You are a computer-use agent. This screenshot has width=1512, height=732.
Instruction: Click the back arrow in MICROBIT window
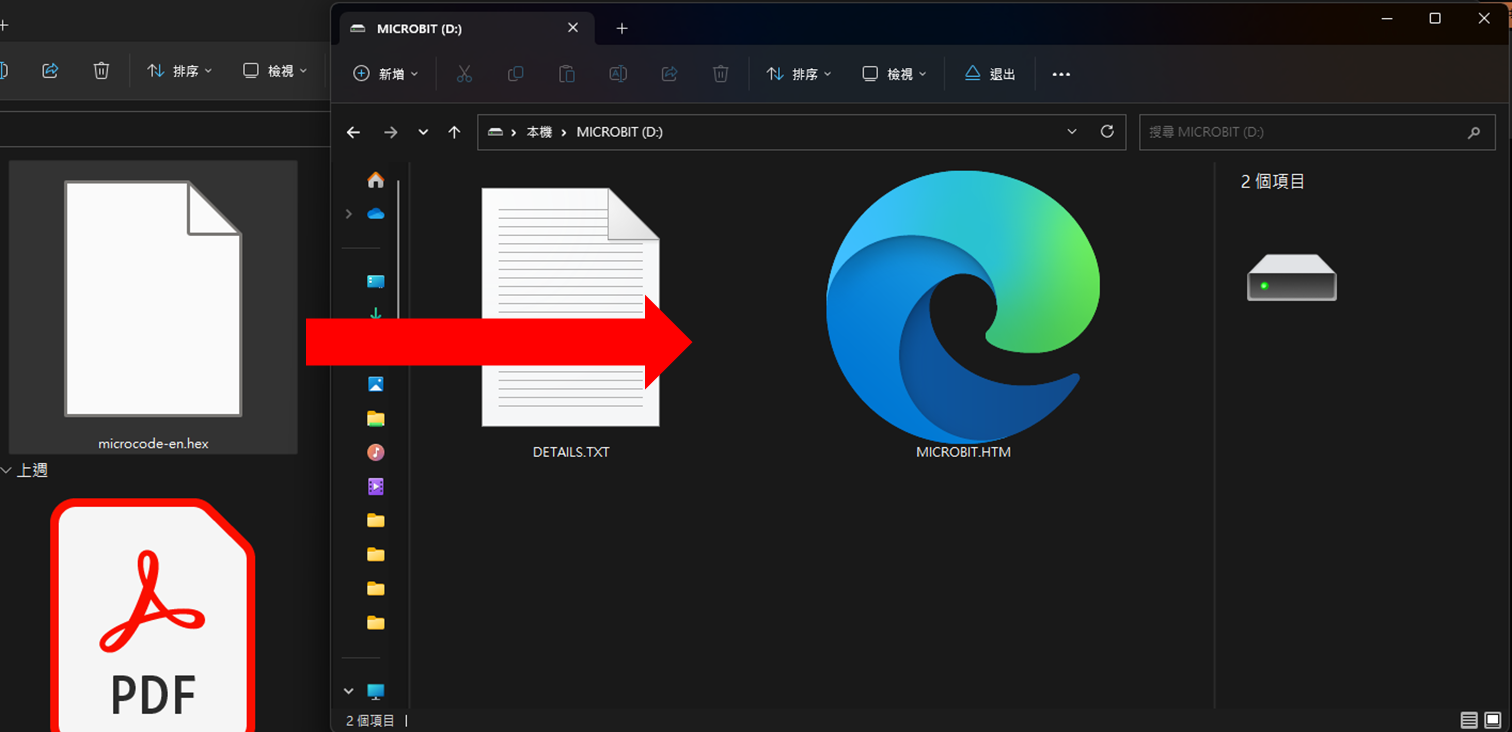(353, 132)
